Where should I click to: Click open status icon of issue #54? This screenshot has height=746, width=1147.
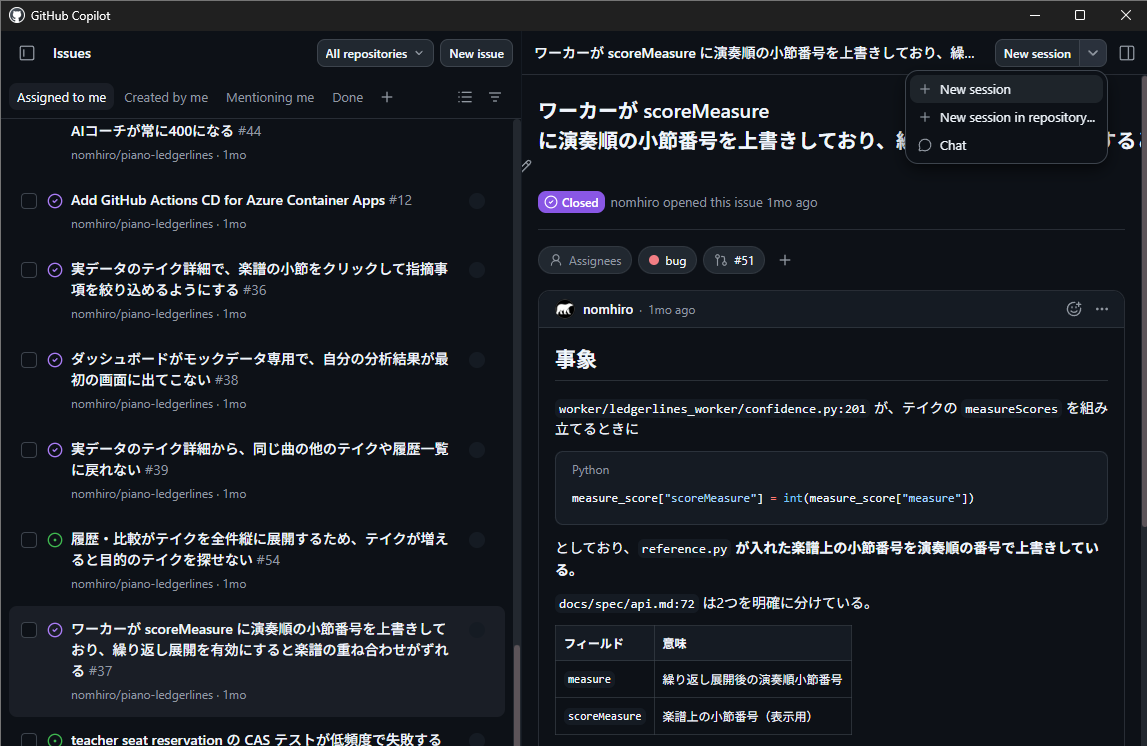click(55, 540)
